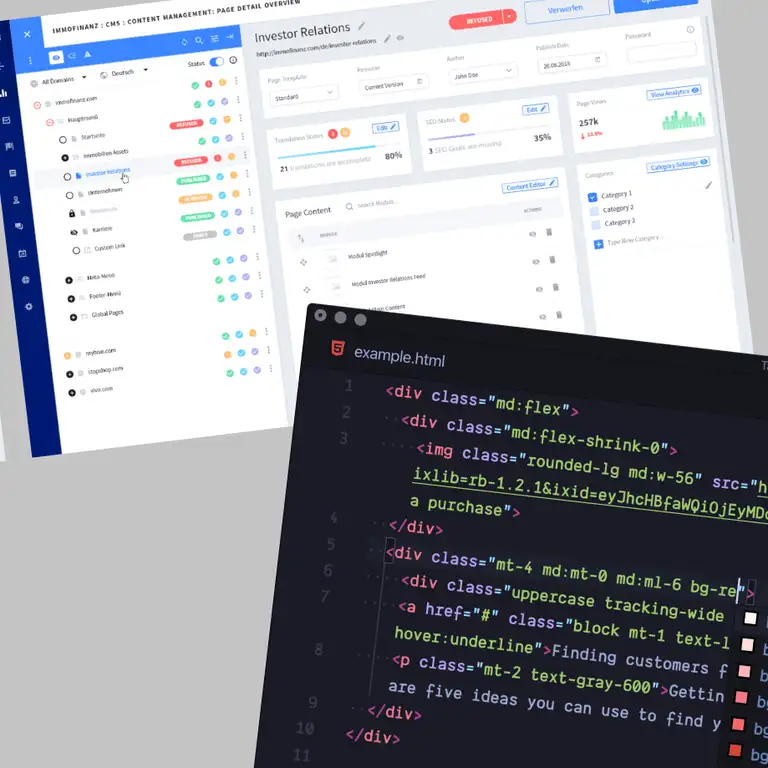The height and width of the screenshot is (768, 768).
Task: Click the collapse arrow icon in tree panel header
Action: click(x=229, y=37)
